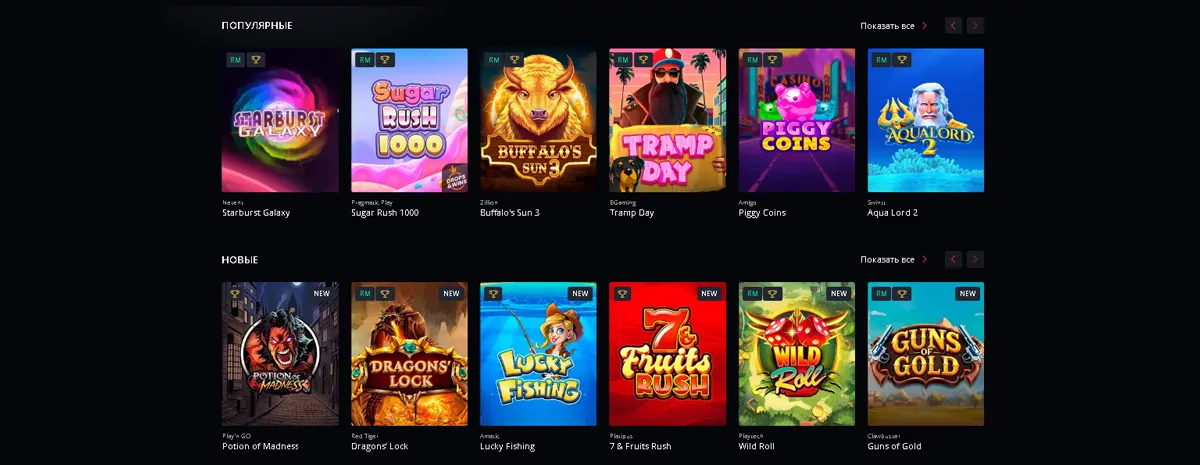The image size is (1200, 465).
Task: Advance the Новые carousel to the right
Action: 975,259
